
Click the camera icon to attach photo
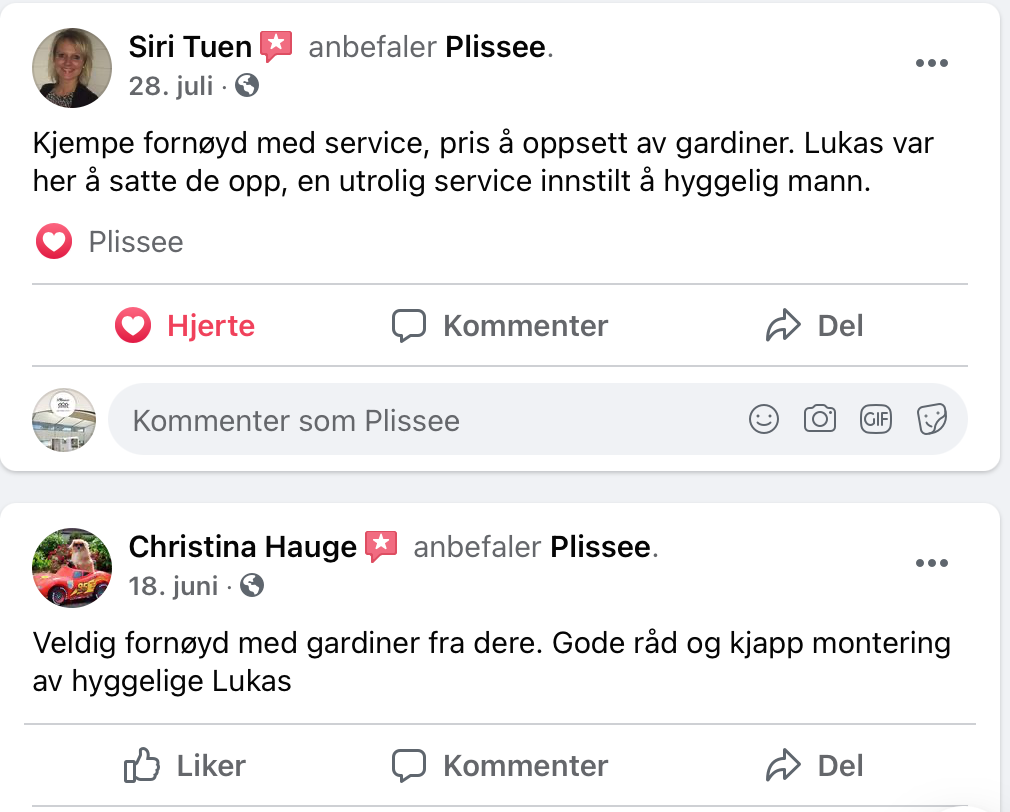[x=820, y=420]
